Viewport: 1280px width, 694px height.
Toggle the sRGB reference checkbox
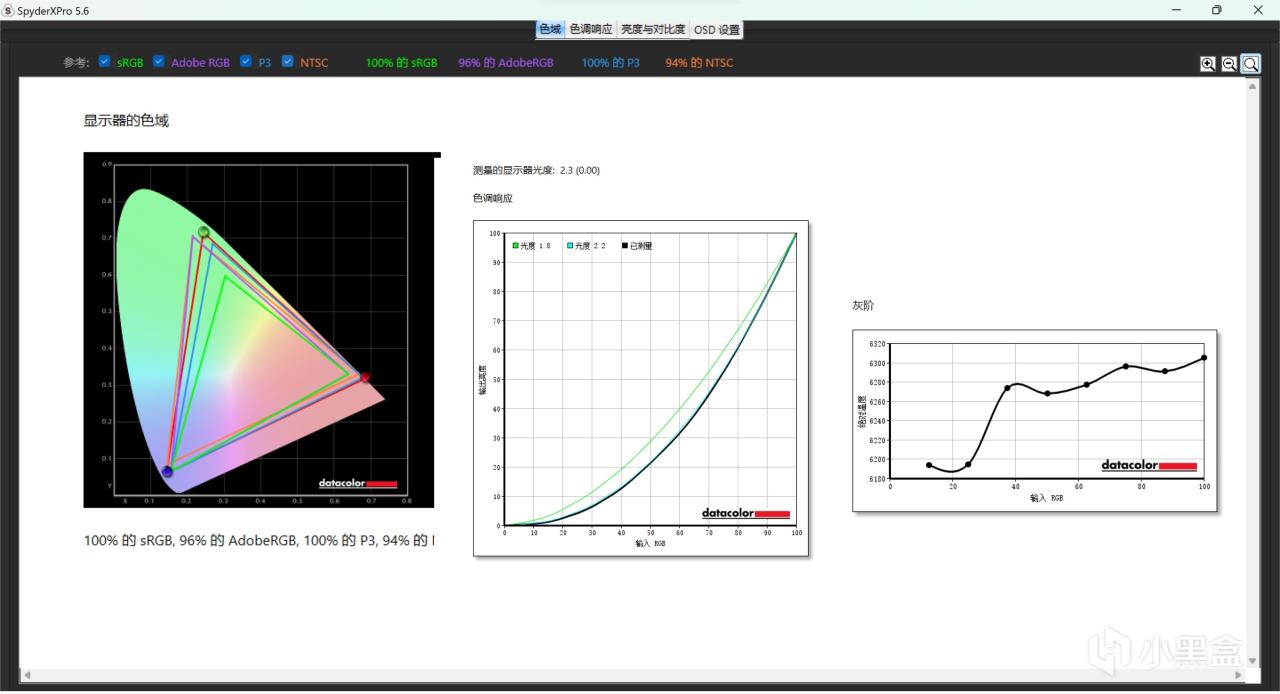click(x=105, y=62)
